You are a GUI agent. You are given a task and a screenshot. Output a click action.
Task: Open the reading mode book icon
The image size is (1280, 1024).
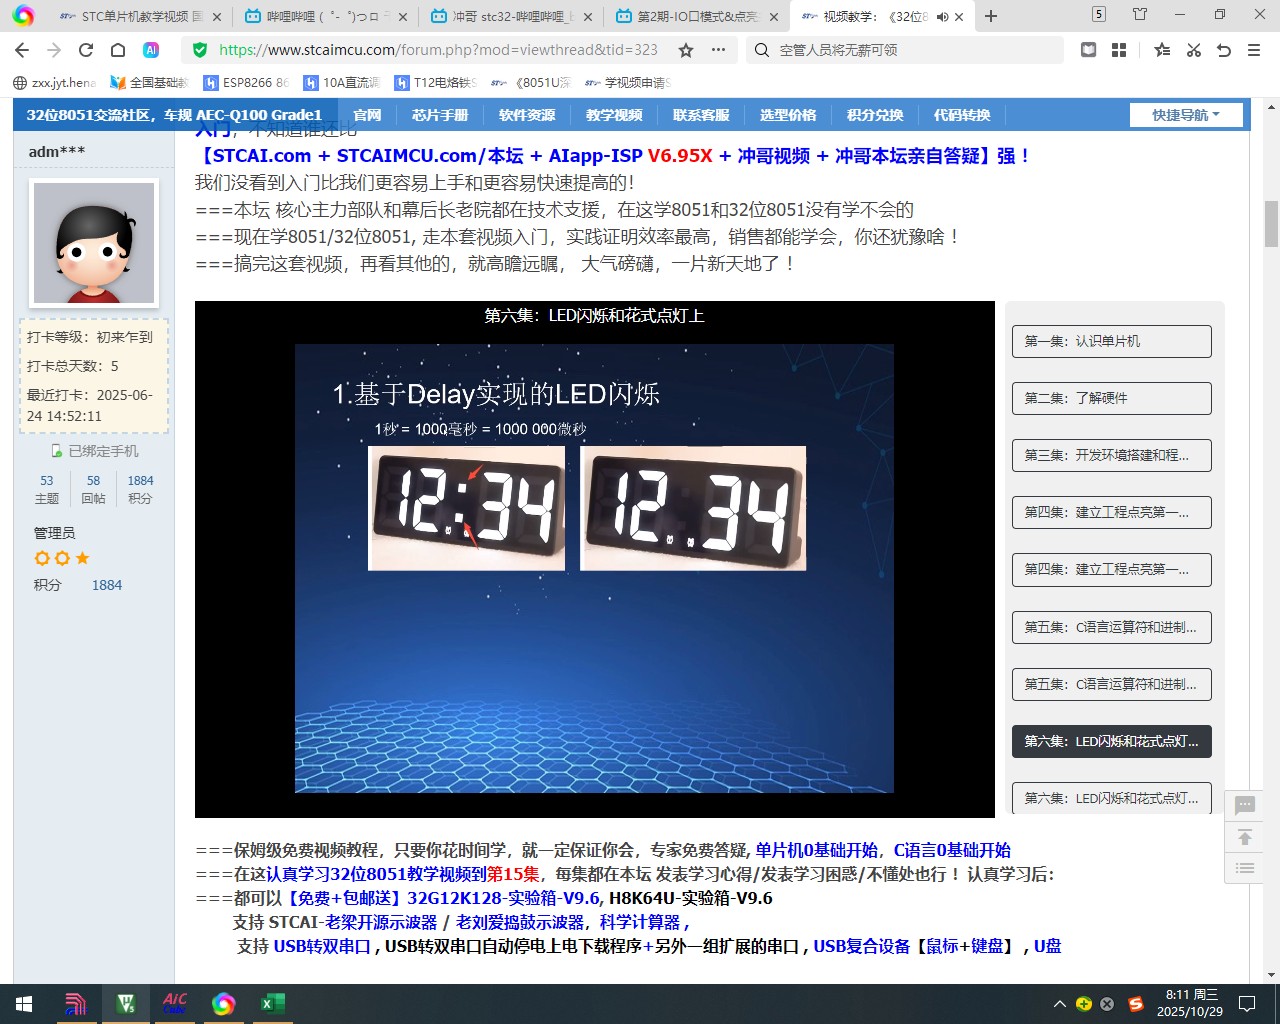pyautogui.click(x=1089, y=50)
